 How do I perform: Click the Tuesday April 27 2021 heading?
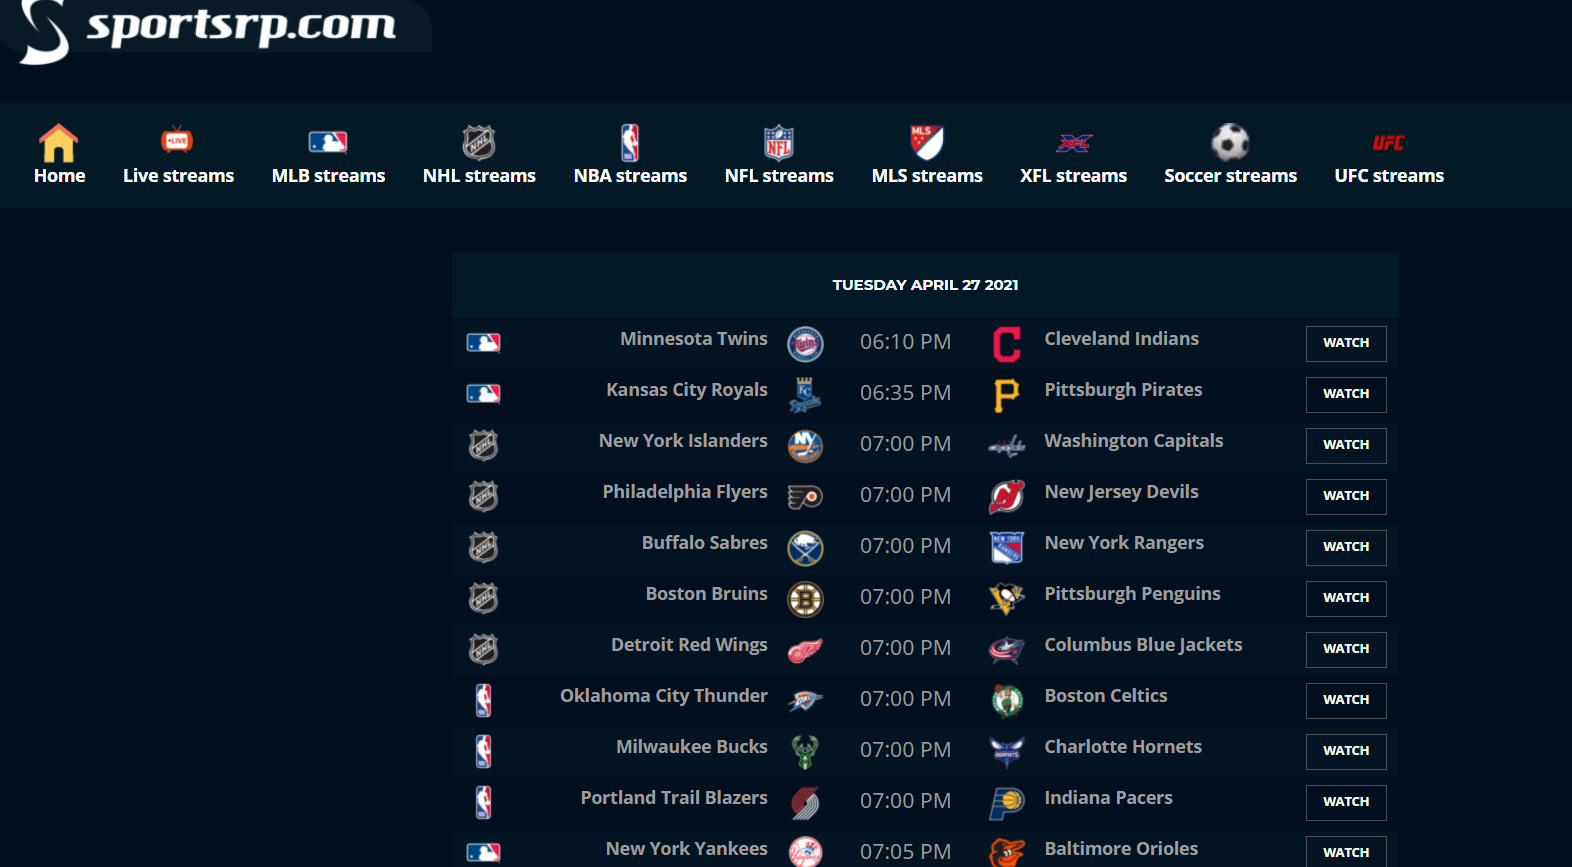(x=925, y=285)
